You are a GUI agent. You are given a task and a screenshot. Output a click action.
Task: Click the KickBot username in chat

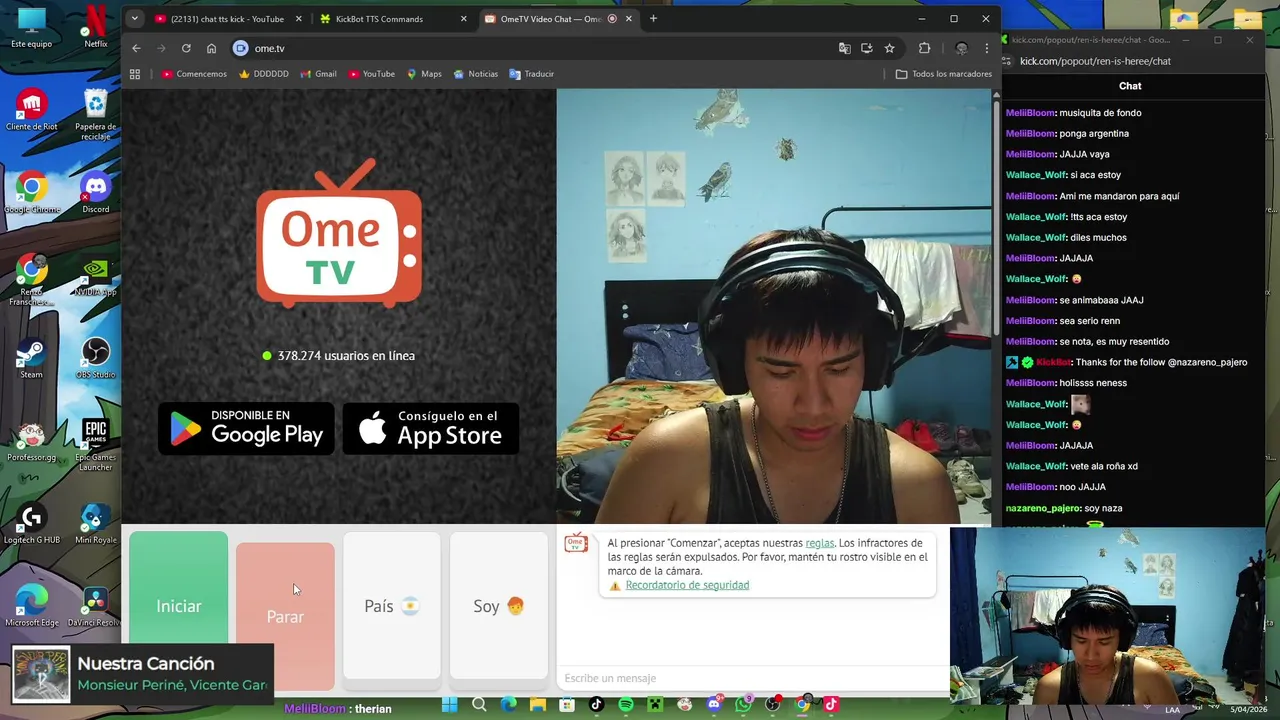point(1054,362)
